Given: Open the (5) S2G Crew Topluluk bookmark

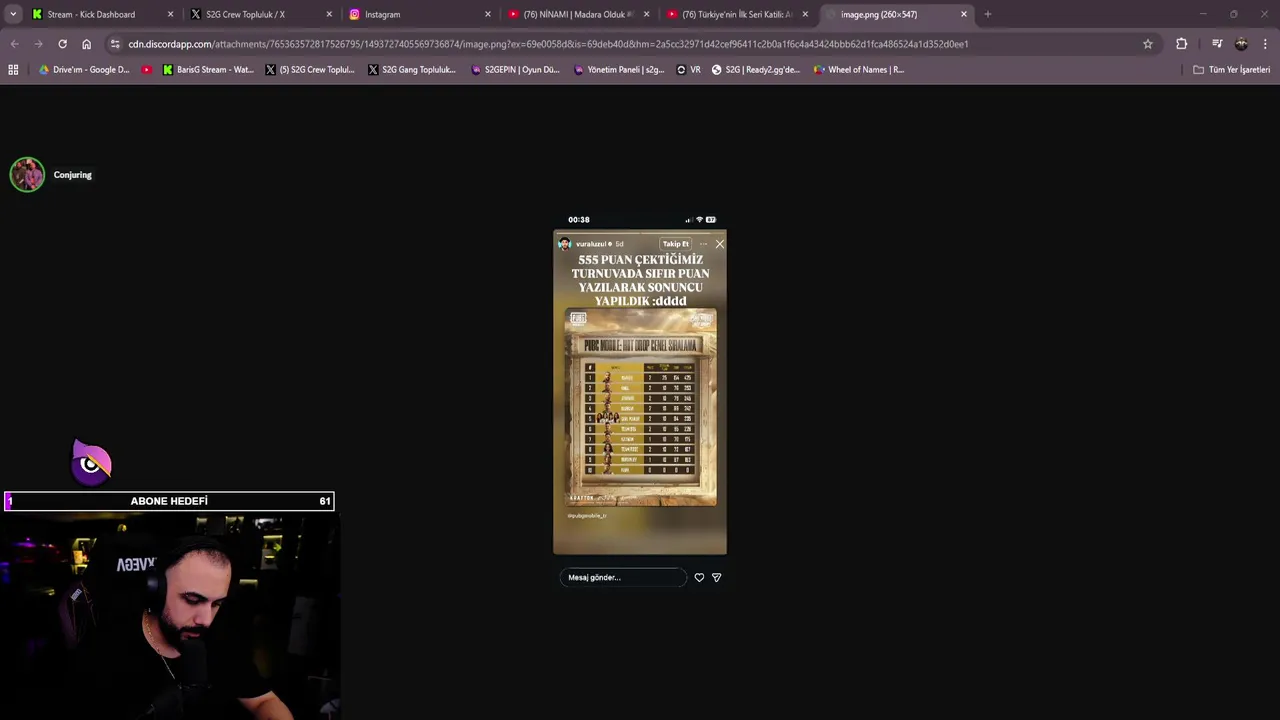Looking at the screenshot, I should pyautogui.click(x=310, y=70).
